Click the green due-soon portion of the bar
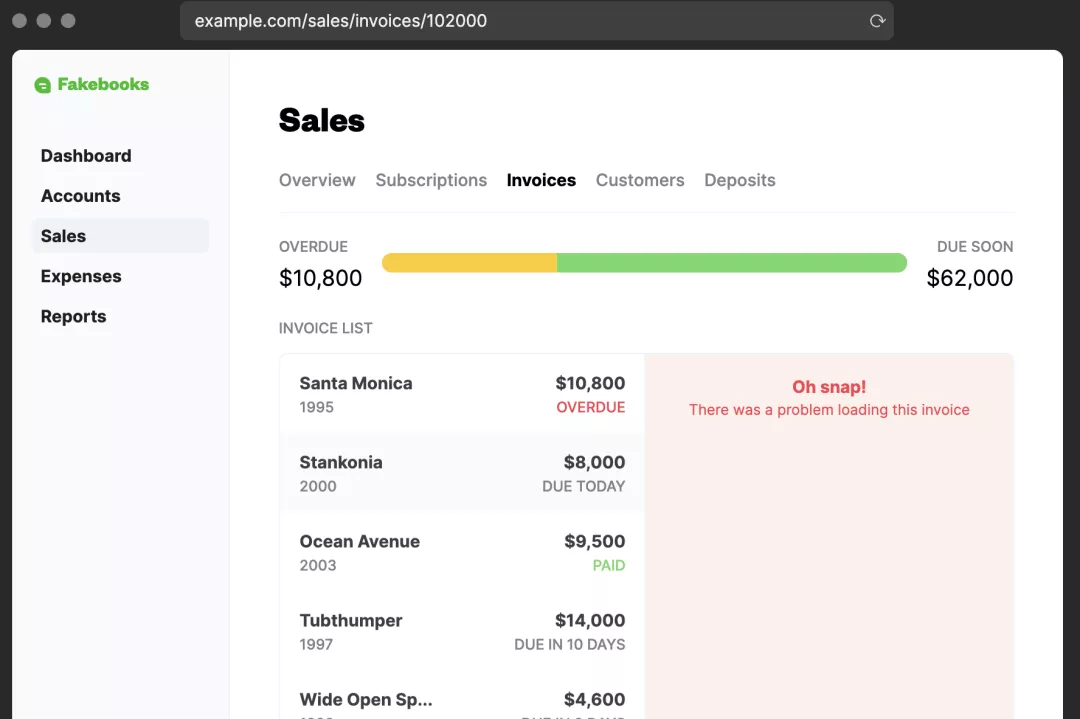1080x719 pixels. [x=731, y=262]
